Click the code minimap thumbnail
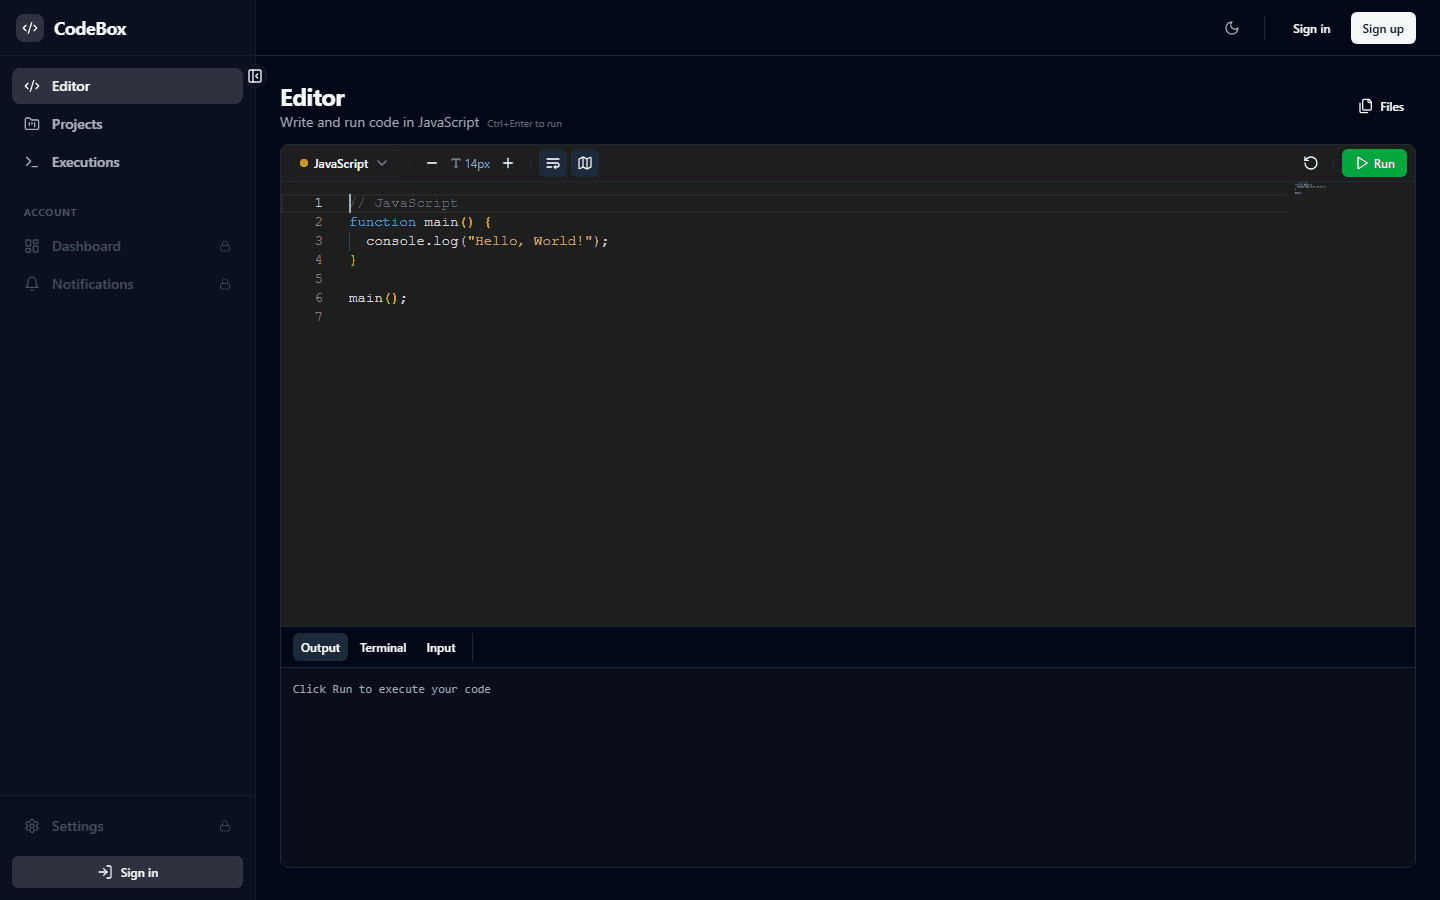The image size is (1440, 900). click(1310, 187)
